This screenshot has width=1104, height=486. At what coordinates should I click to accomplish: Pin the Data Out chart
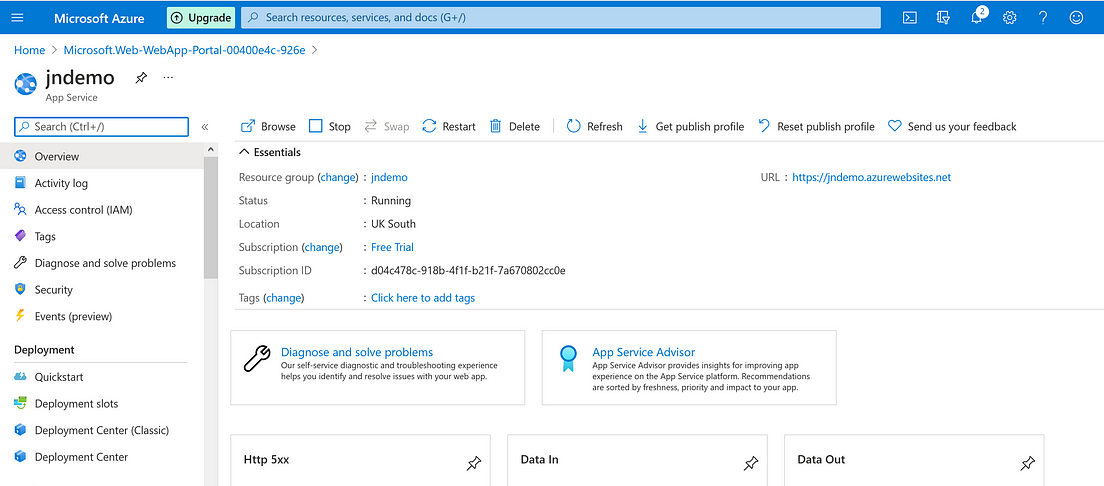coord(1027,463)
